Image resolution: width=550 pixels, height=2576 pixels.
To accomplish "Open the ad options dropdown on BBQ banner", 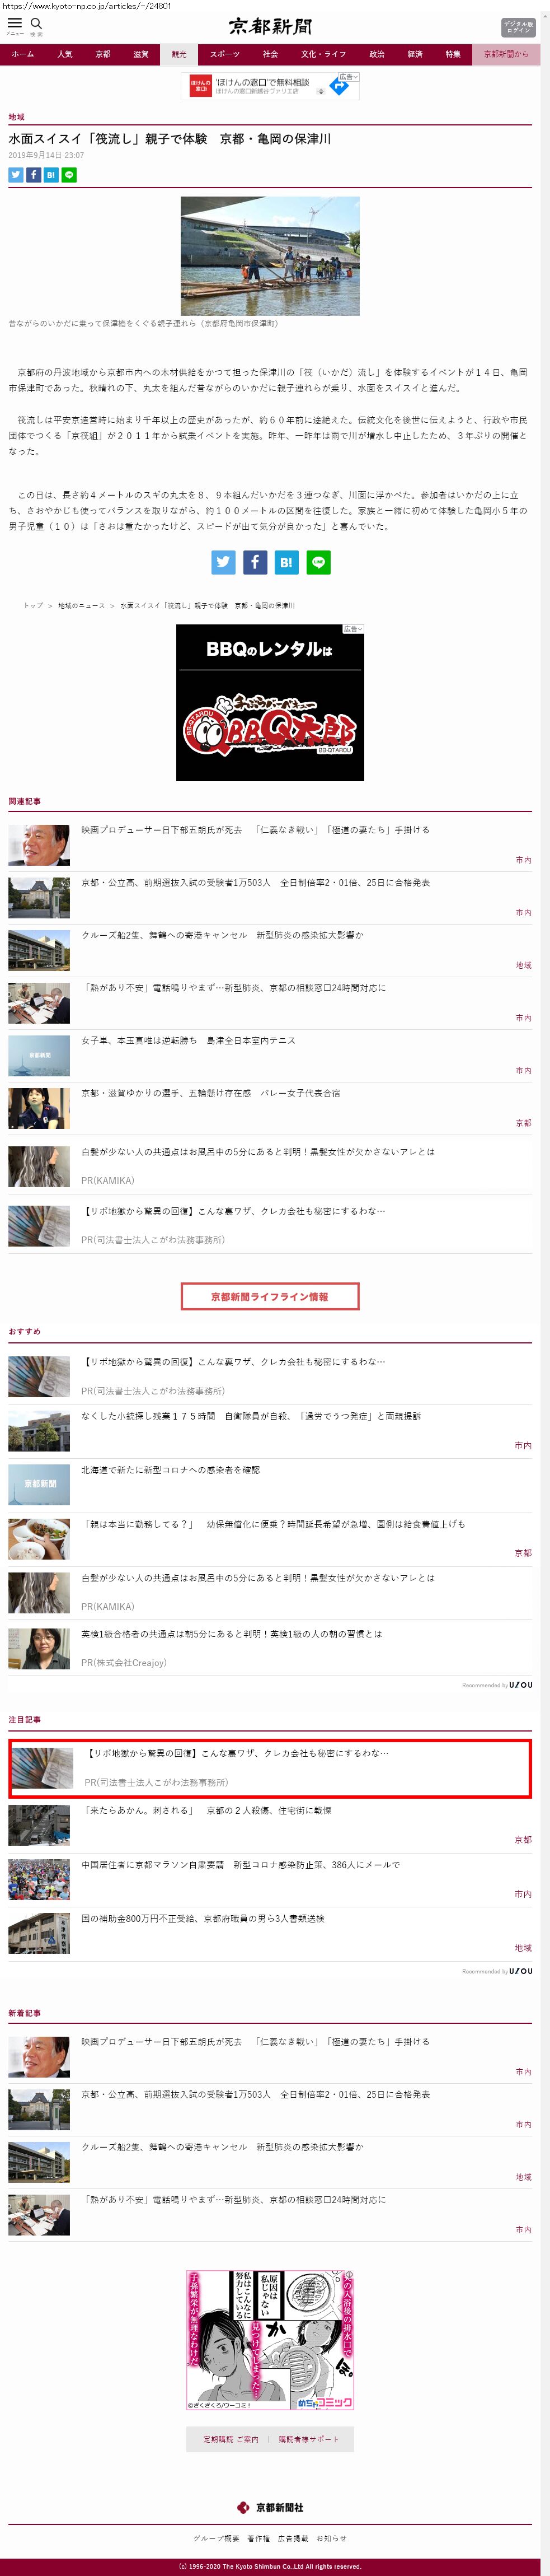I will (x=353, y=629).
